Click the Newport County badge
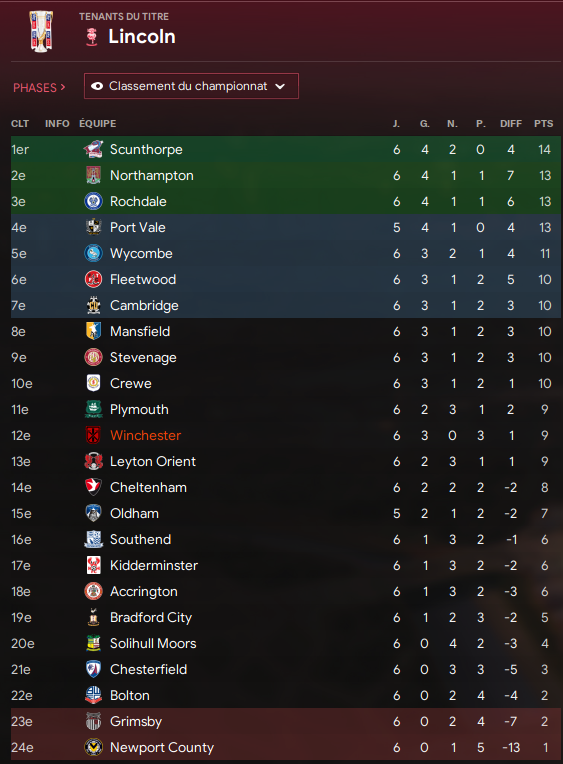563x764 pixels. click(x=93, y=747)
